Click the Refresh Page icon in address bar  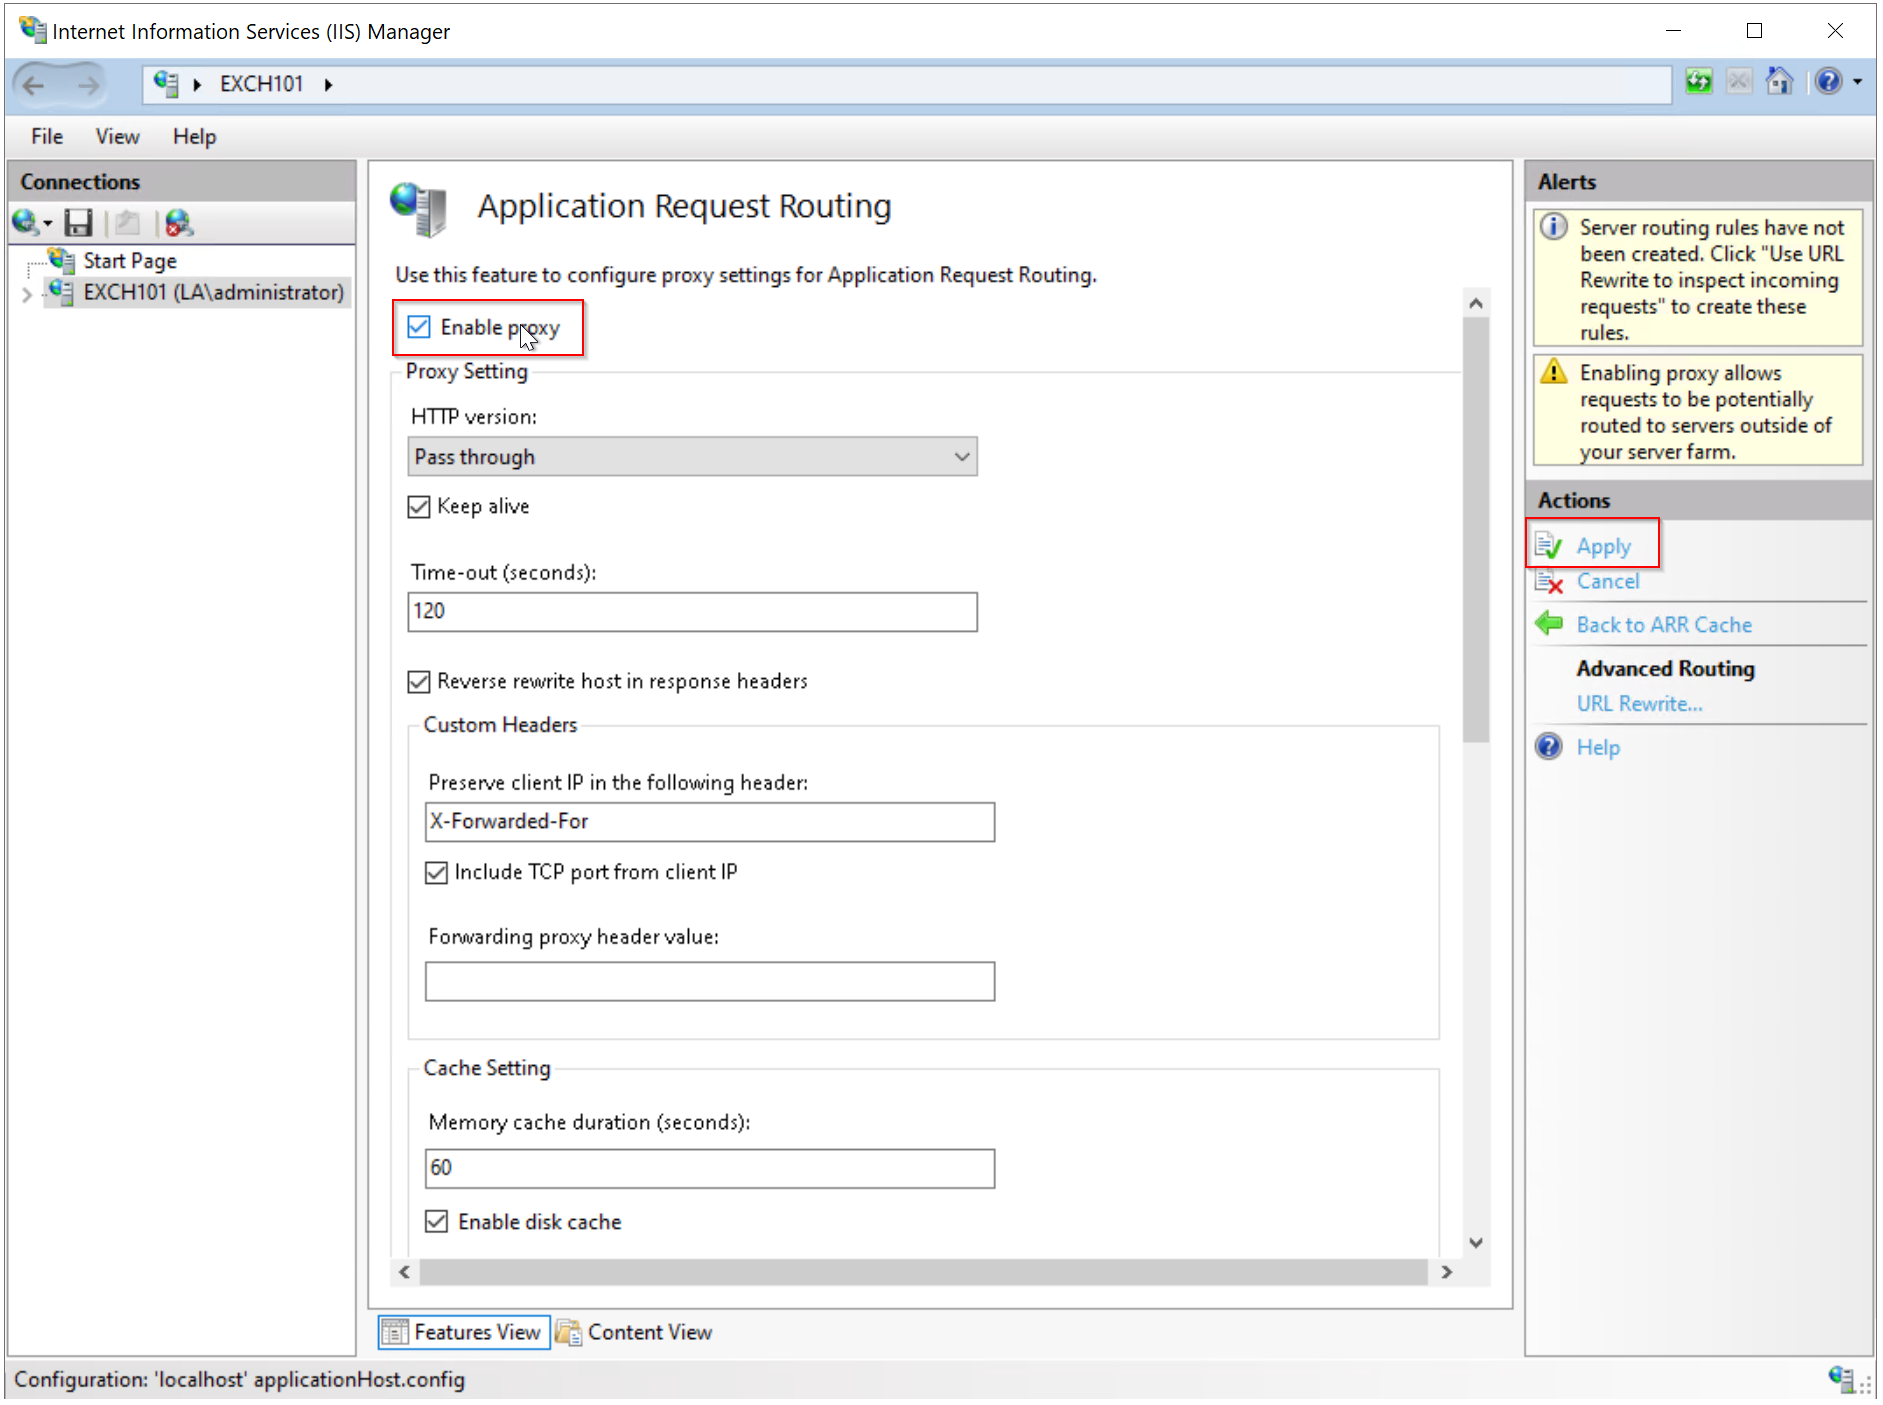point(1698,82)
